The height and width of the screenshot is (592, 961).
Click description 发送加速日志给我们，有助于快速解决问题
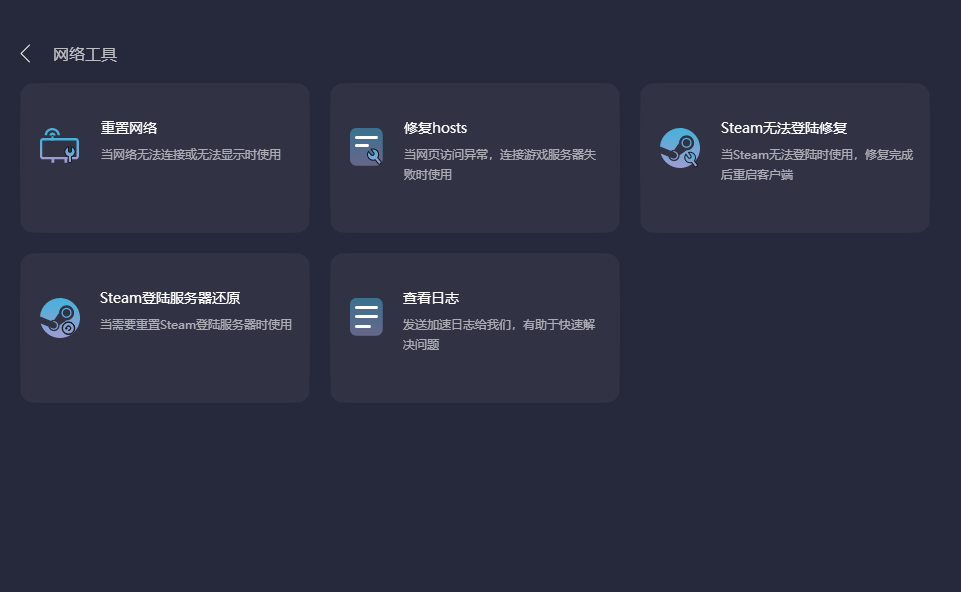(499, 334)
